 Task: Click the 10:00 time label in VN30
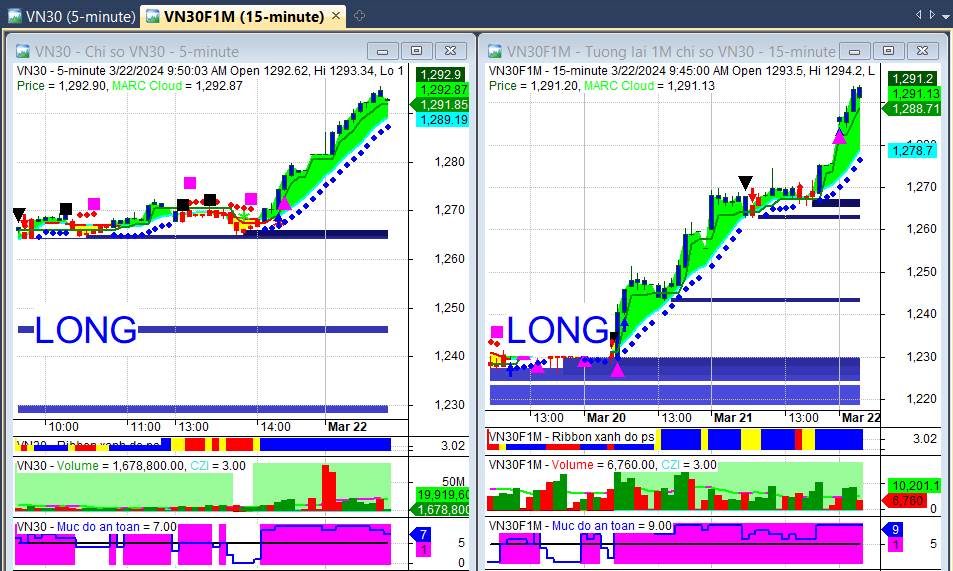63,426
